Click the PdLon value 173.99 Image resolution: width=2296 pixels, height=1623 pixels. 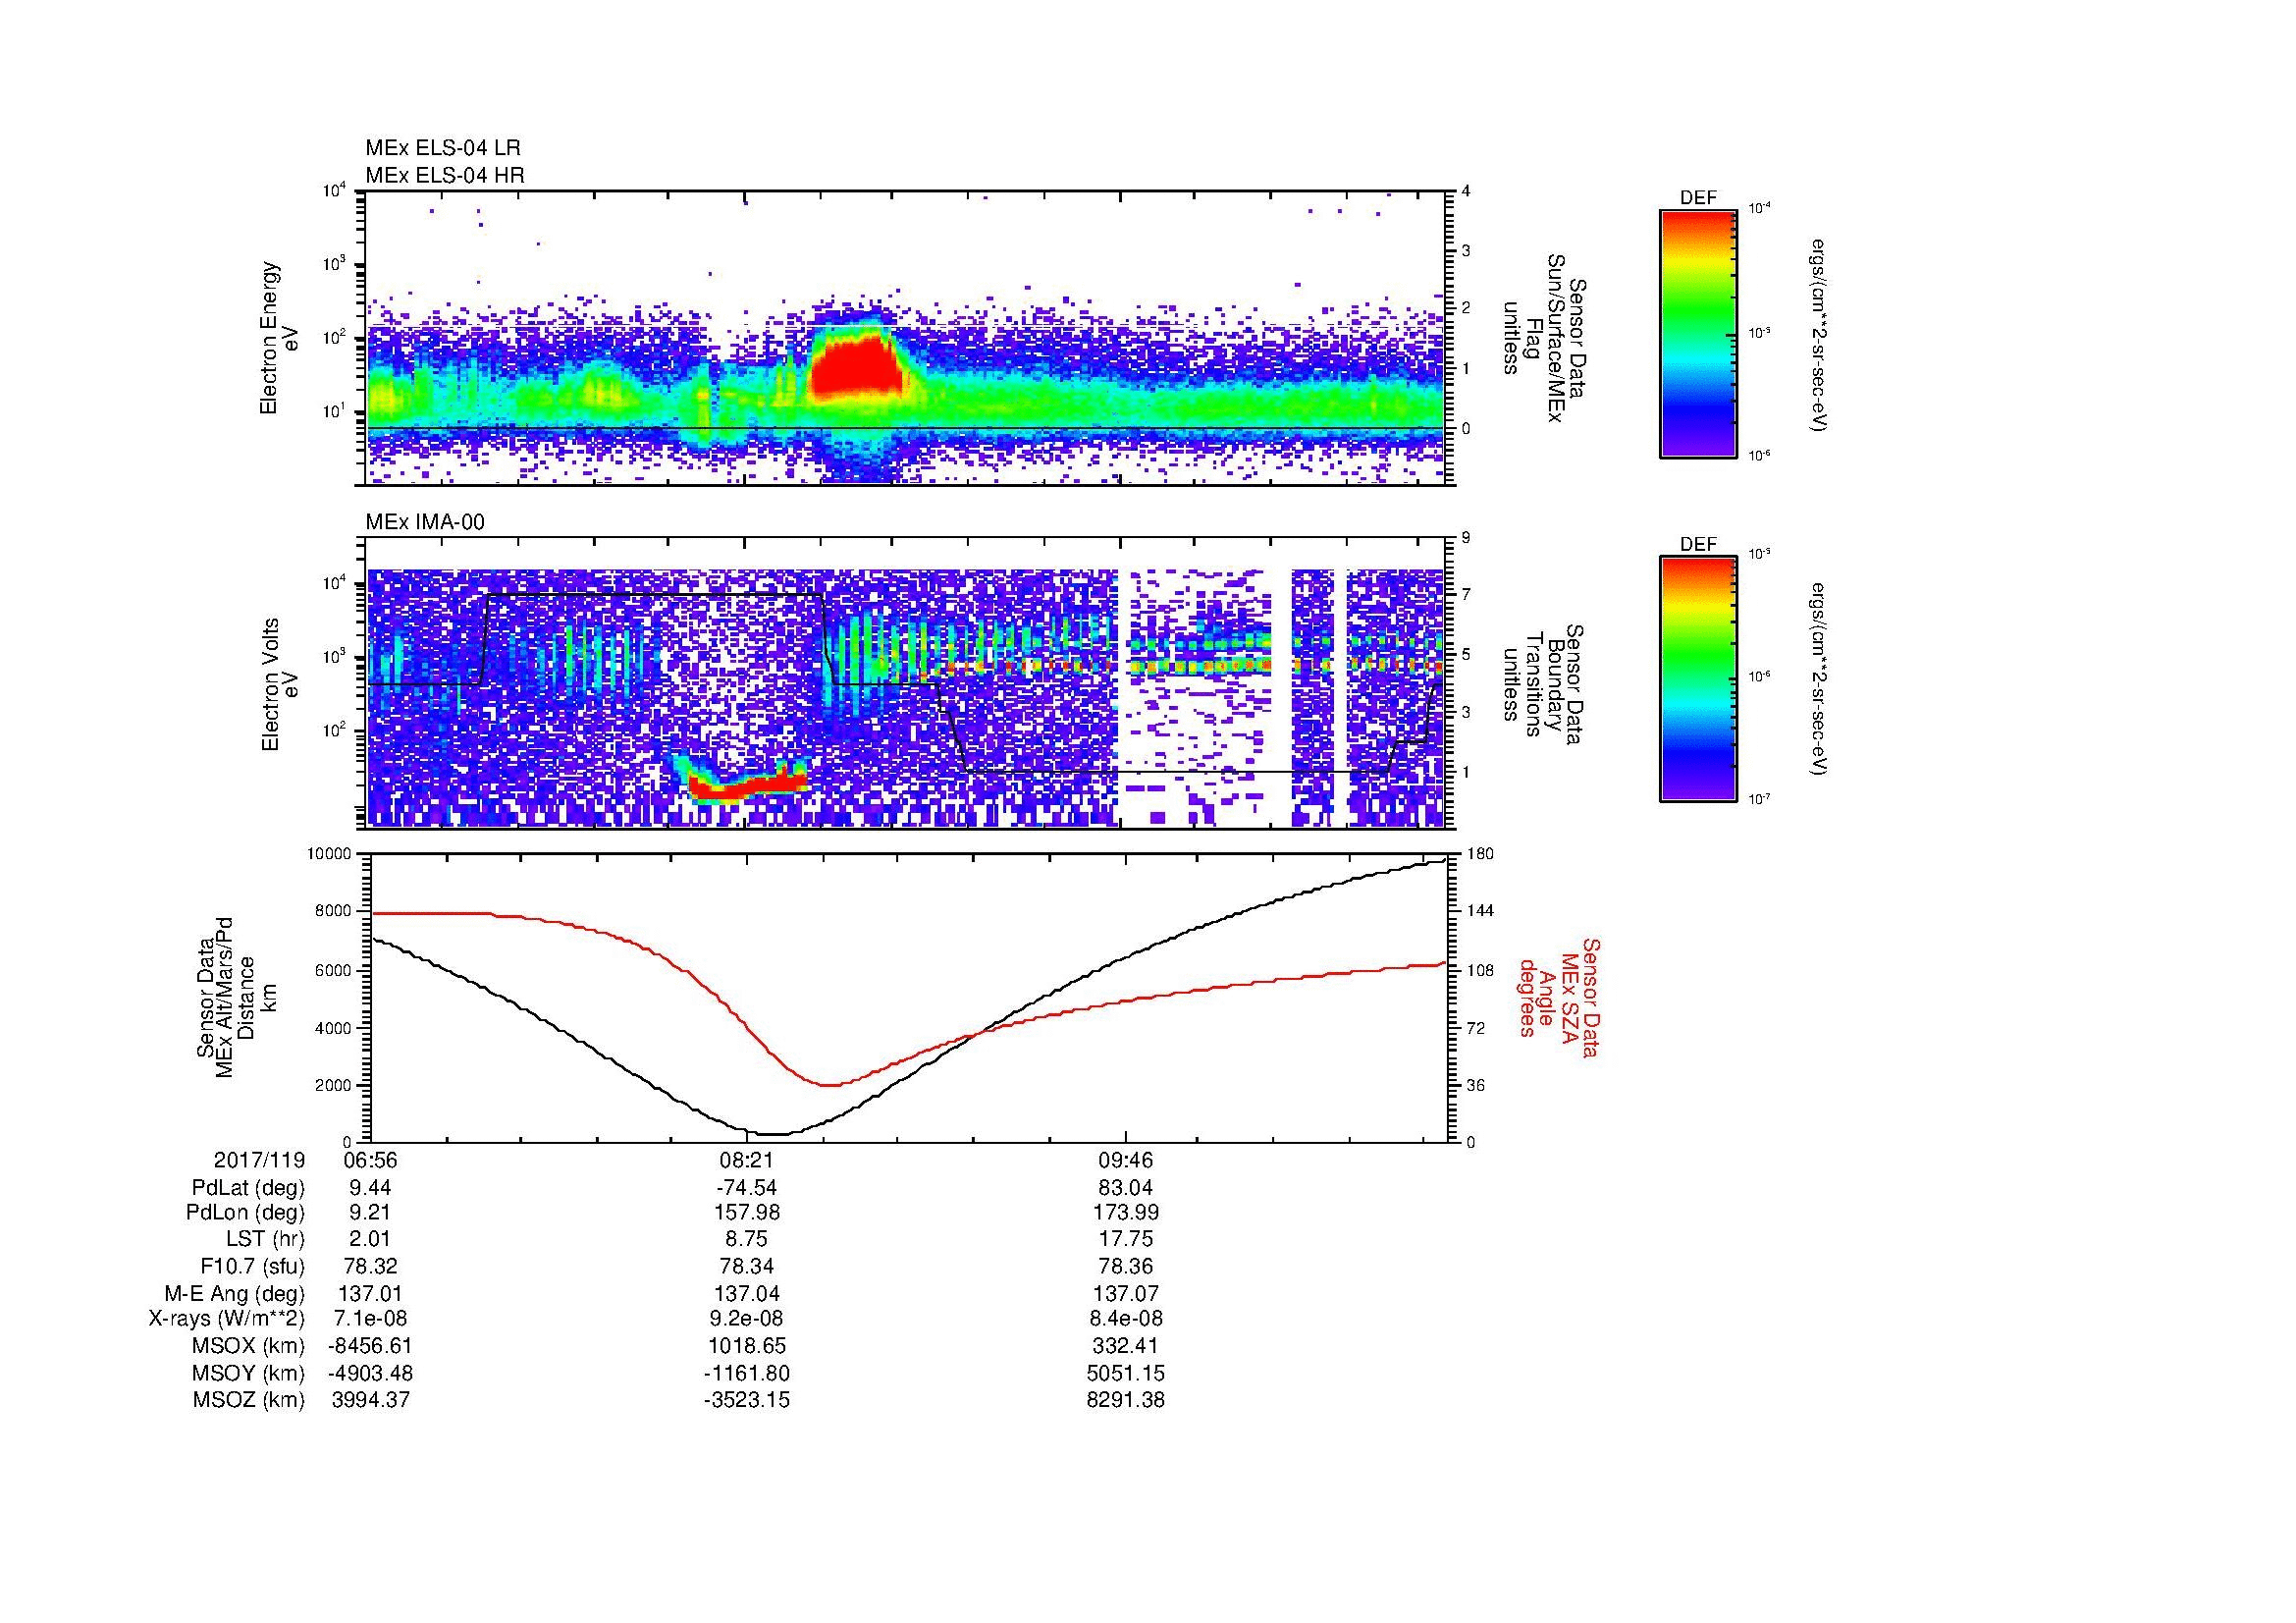click(1125, 1214)
